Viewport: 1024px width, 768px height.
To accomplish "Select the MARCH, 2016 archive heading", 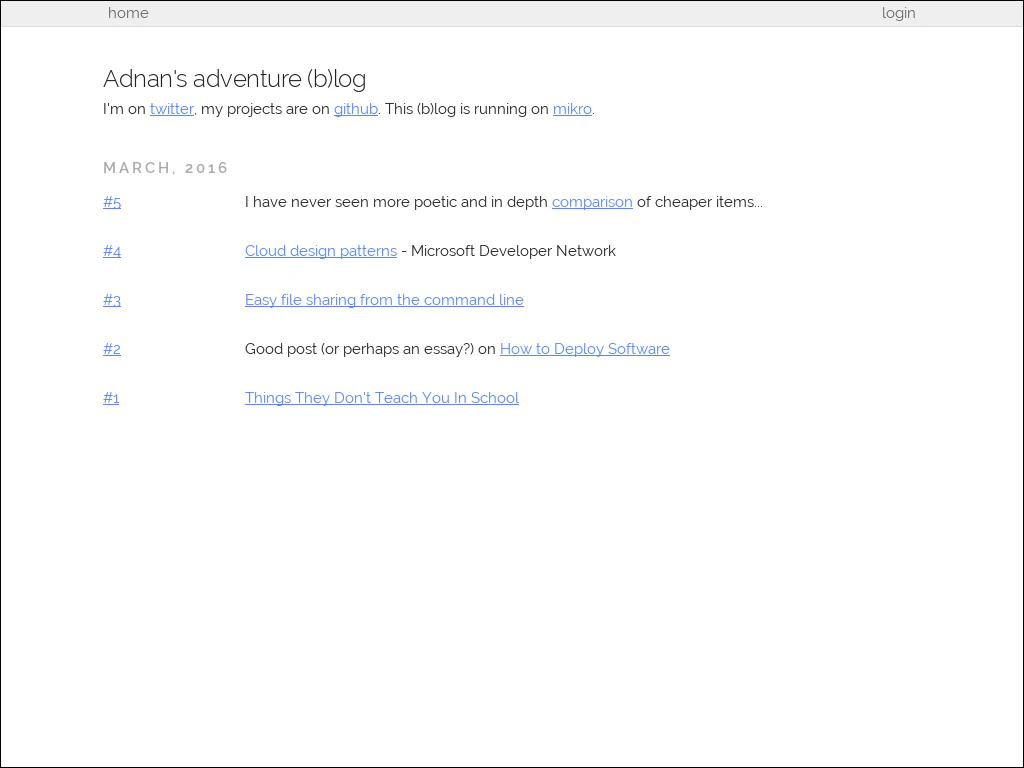I will pos(165,168).
